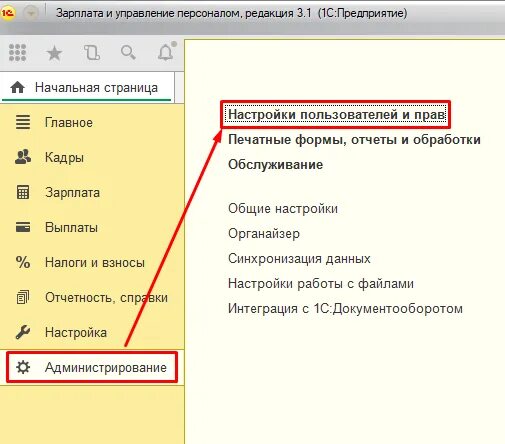The image size is (505, 444).
Task: Open Настройки работы с файлами
Action: [x=321, y=284]
